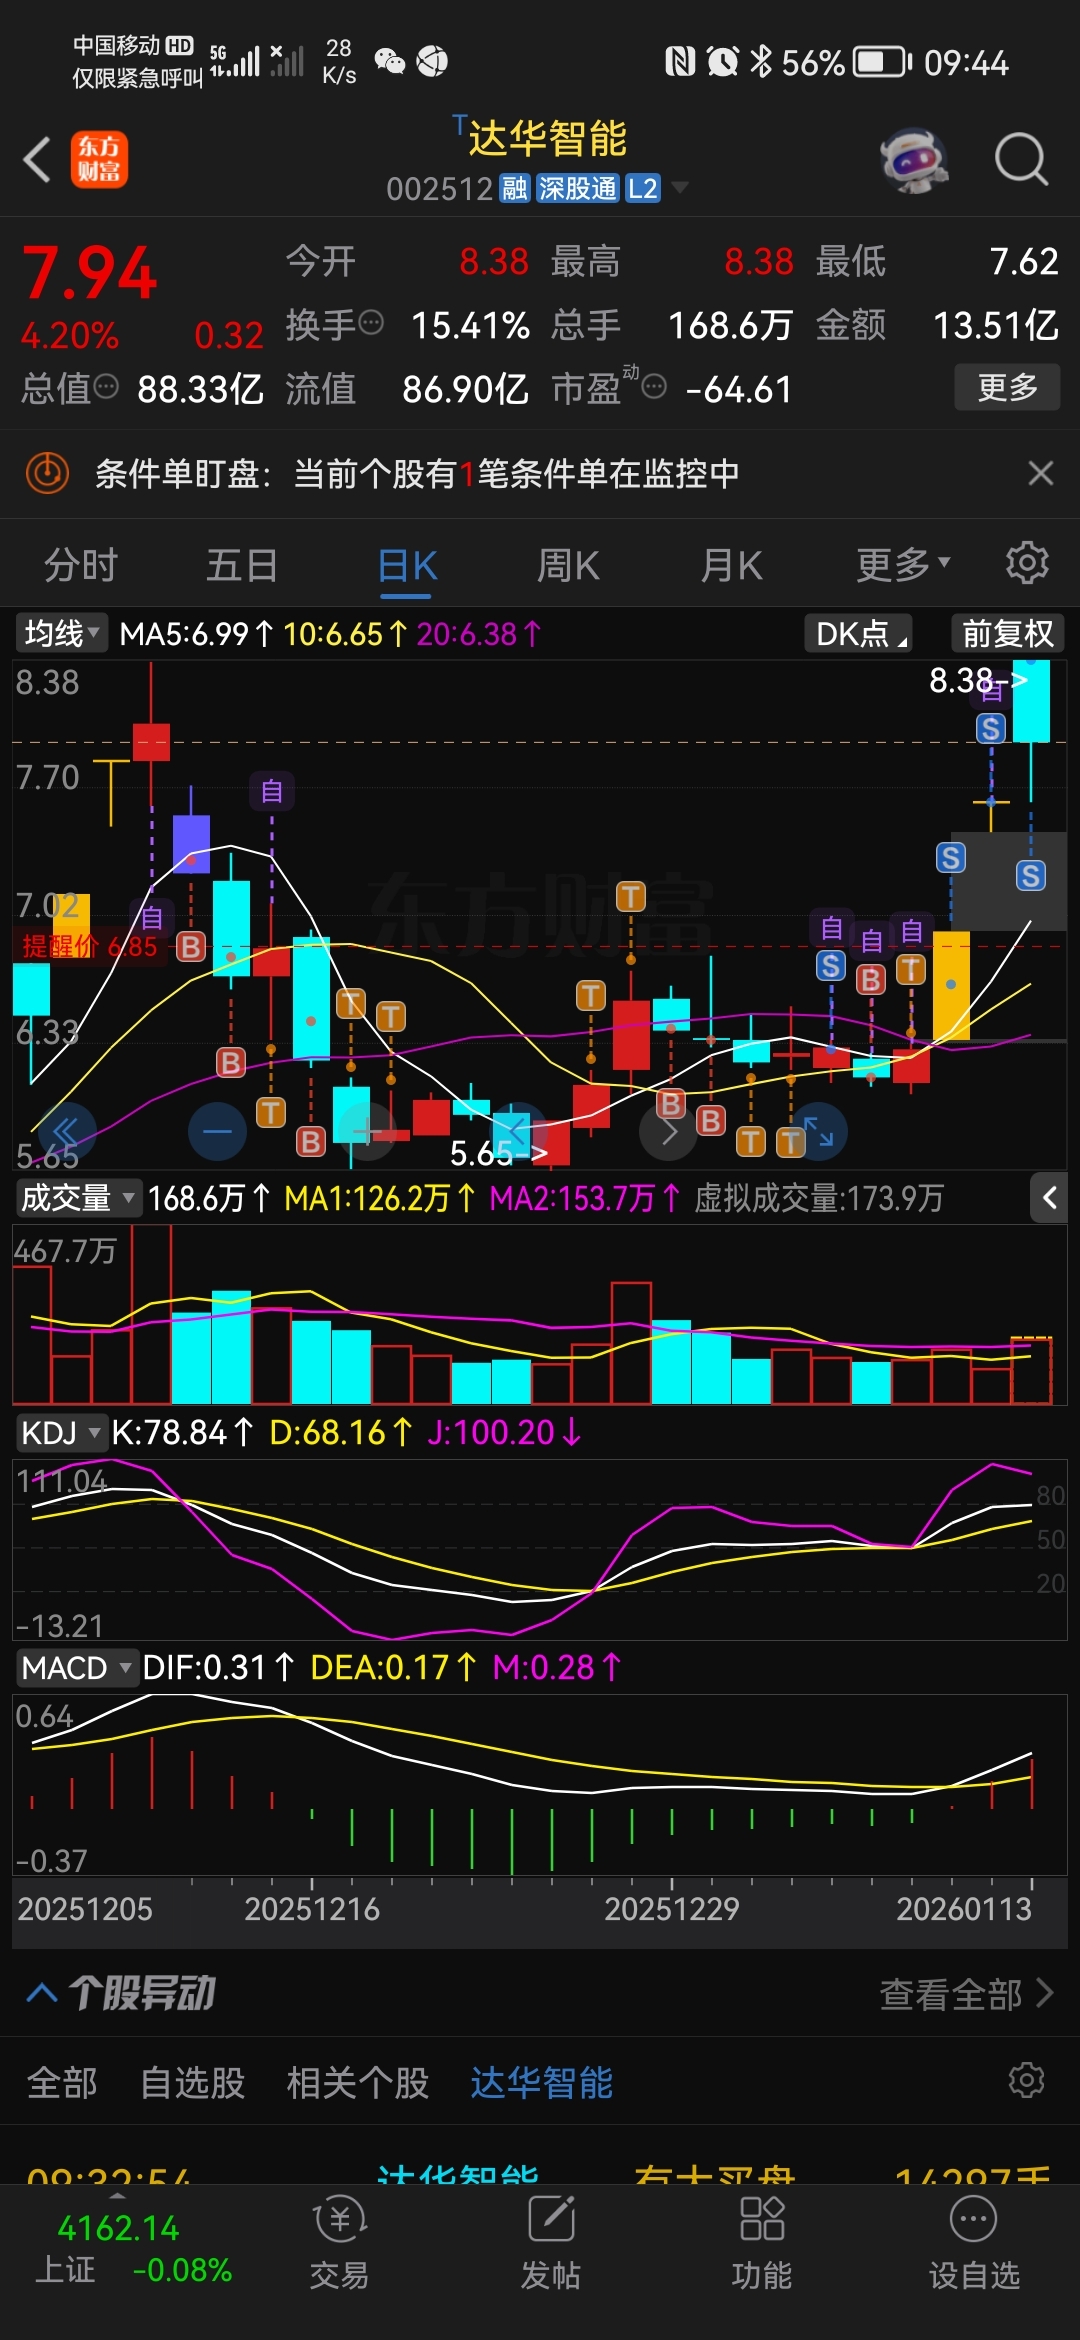Viewport: 1080px width, 2340px height.
Task: Switch to 分时 tab
Action: pyautogui.click(x=81, y=565)
